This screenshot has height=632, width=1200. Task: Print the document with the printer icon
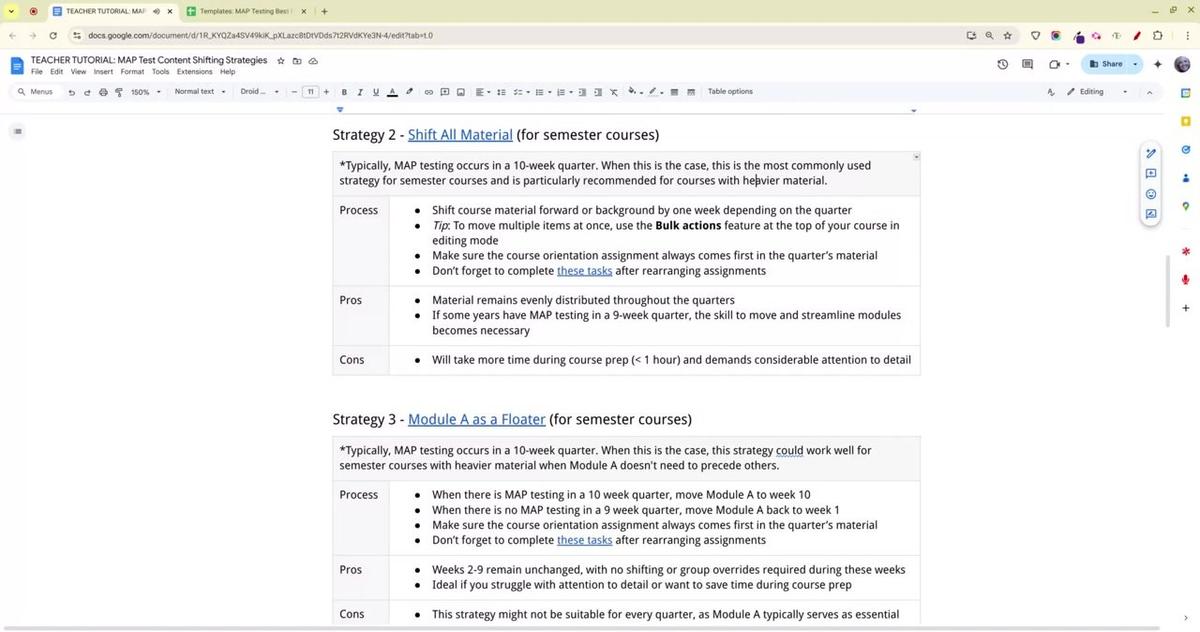pos(103,92)
